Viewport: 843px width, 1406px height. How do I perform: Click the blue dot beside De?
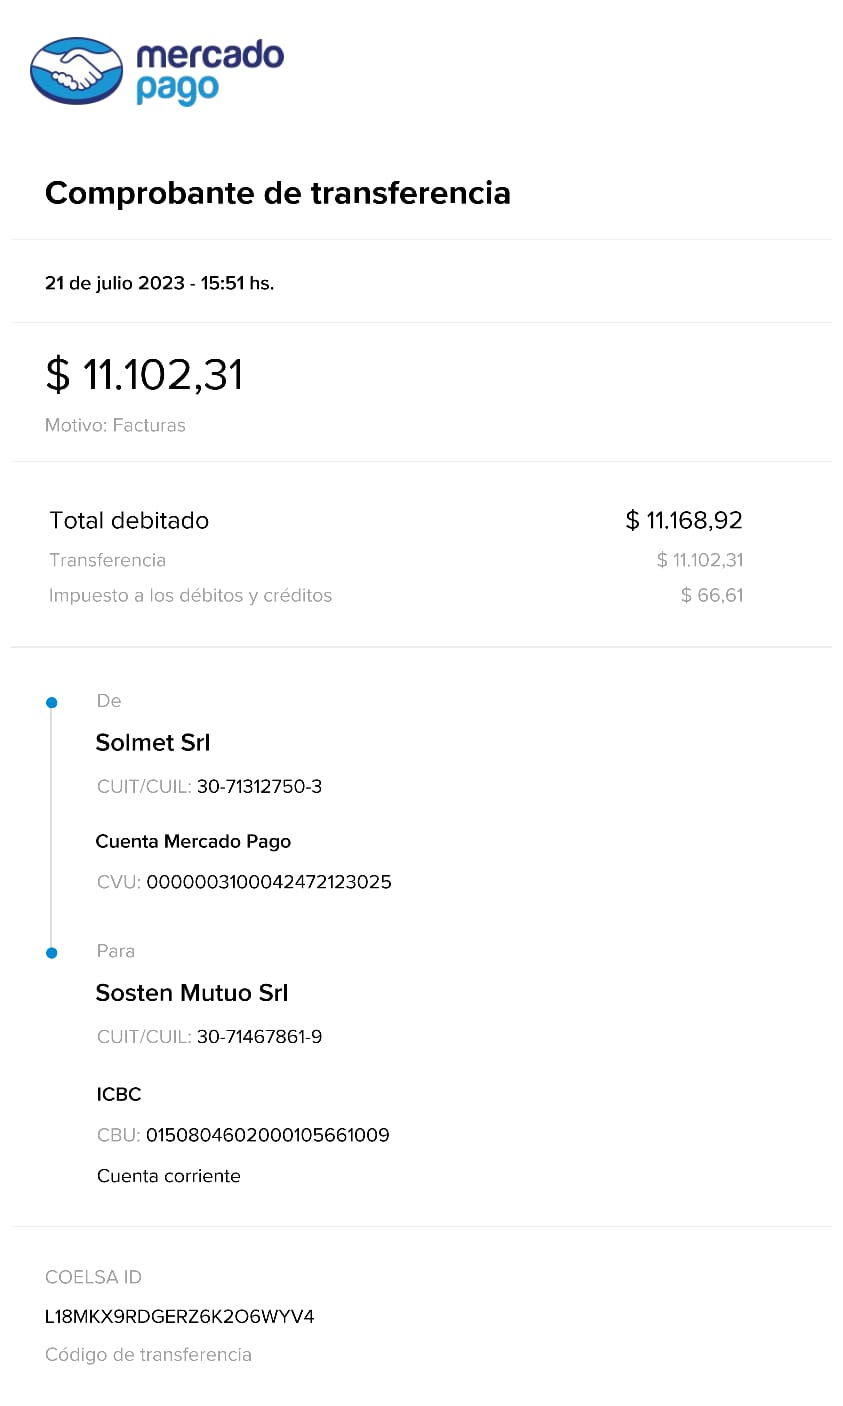coord(52,703)
